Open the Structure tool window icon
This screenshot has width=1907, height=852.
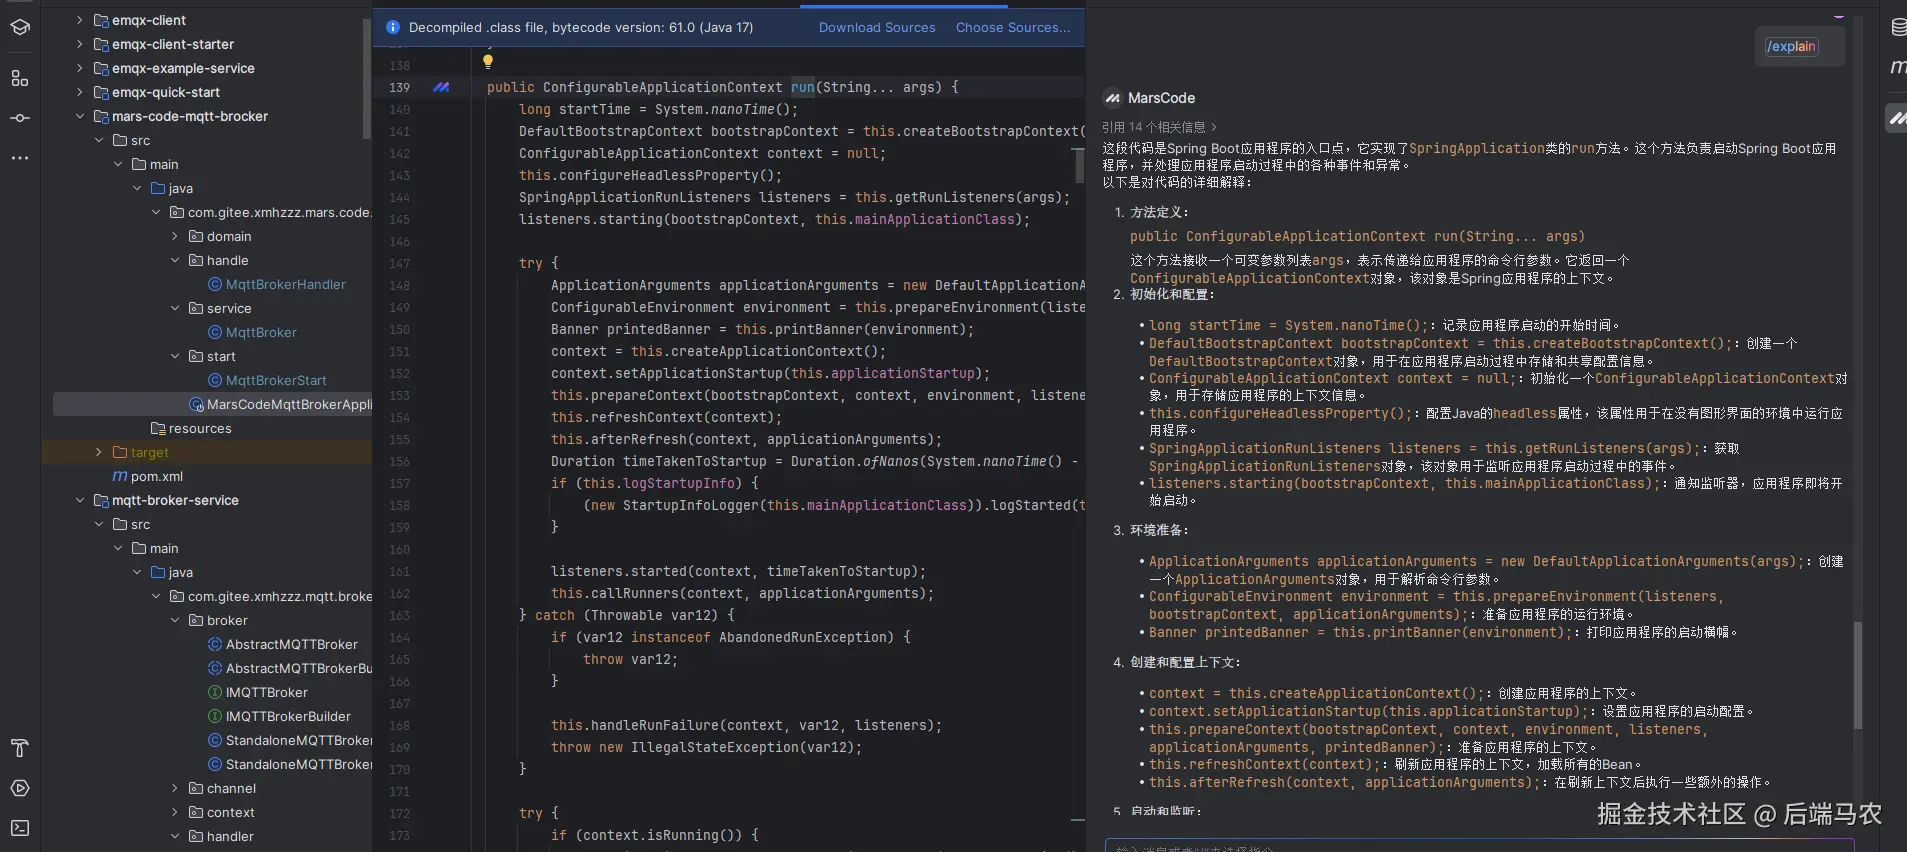19,78
